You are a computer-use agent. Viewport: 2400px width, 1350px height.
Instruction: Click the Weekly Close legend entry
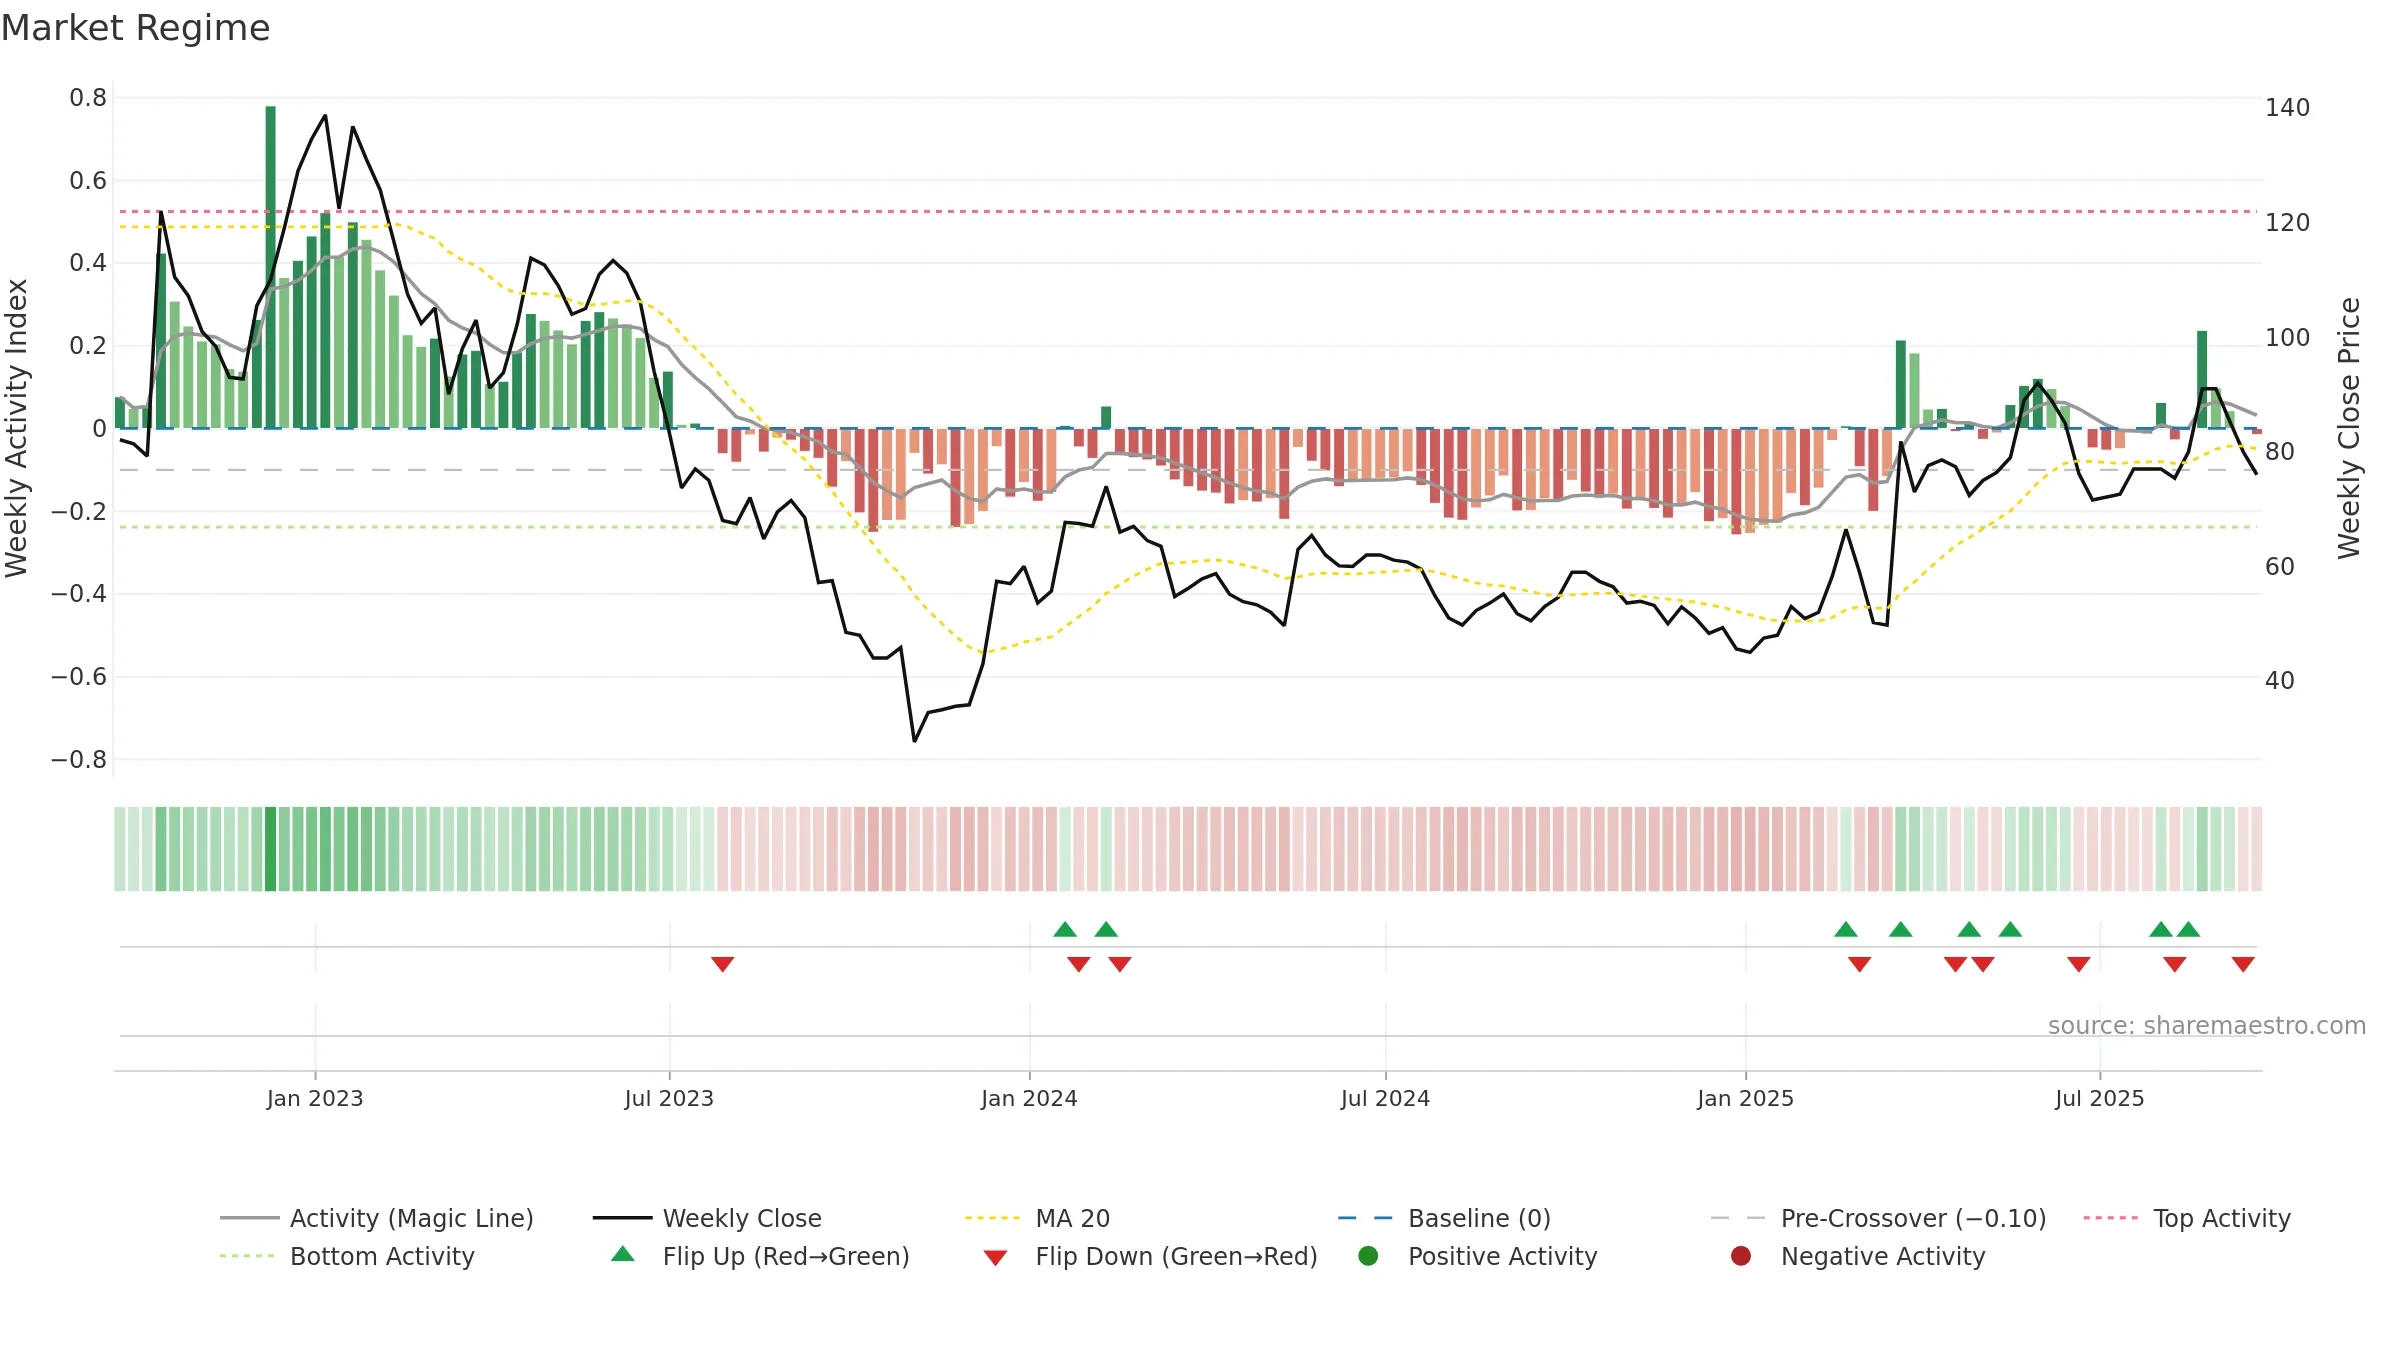coord(707,1218)
